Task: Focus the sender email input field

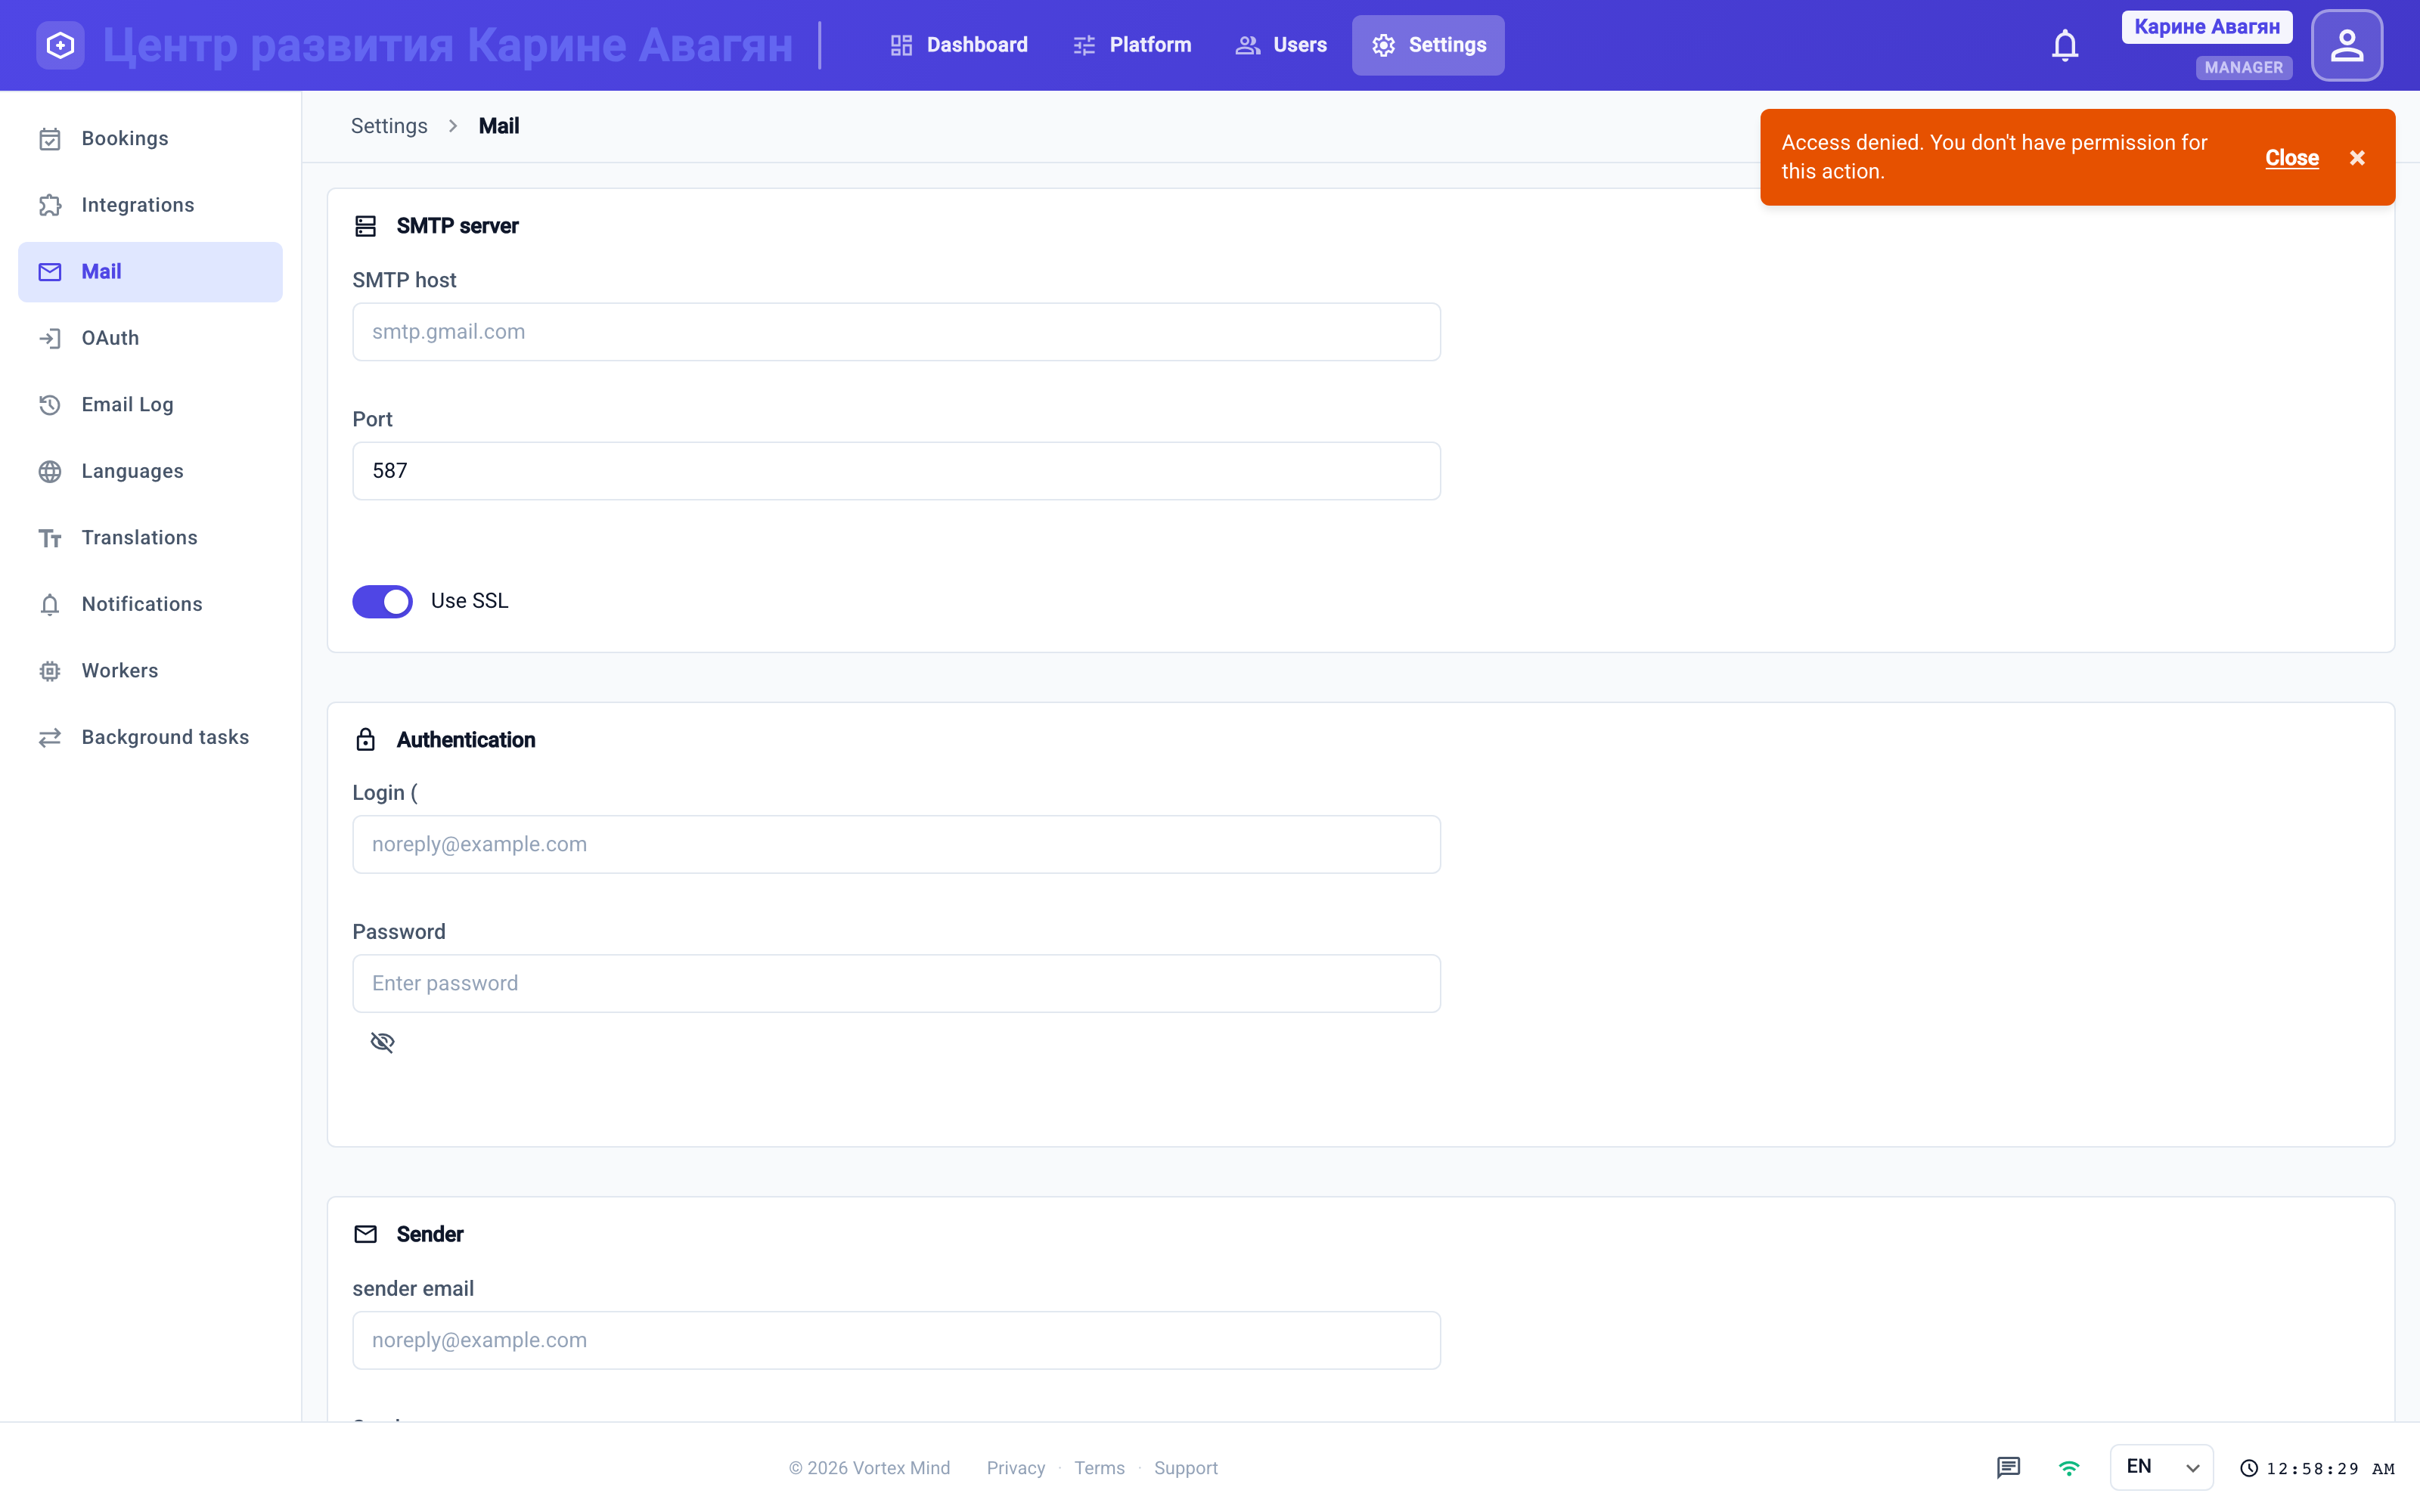Action: pos(896,1341)
